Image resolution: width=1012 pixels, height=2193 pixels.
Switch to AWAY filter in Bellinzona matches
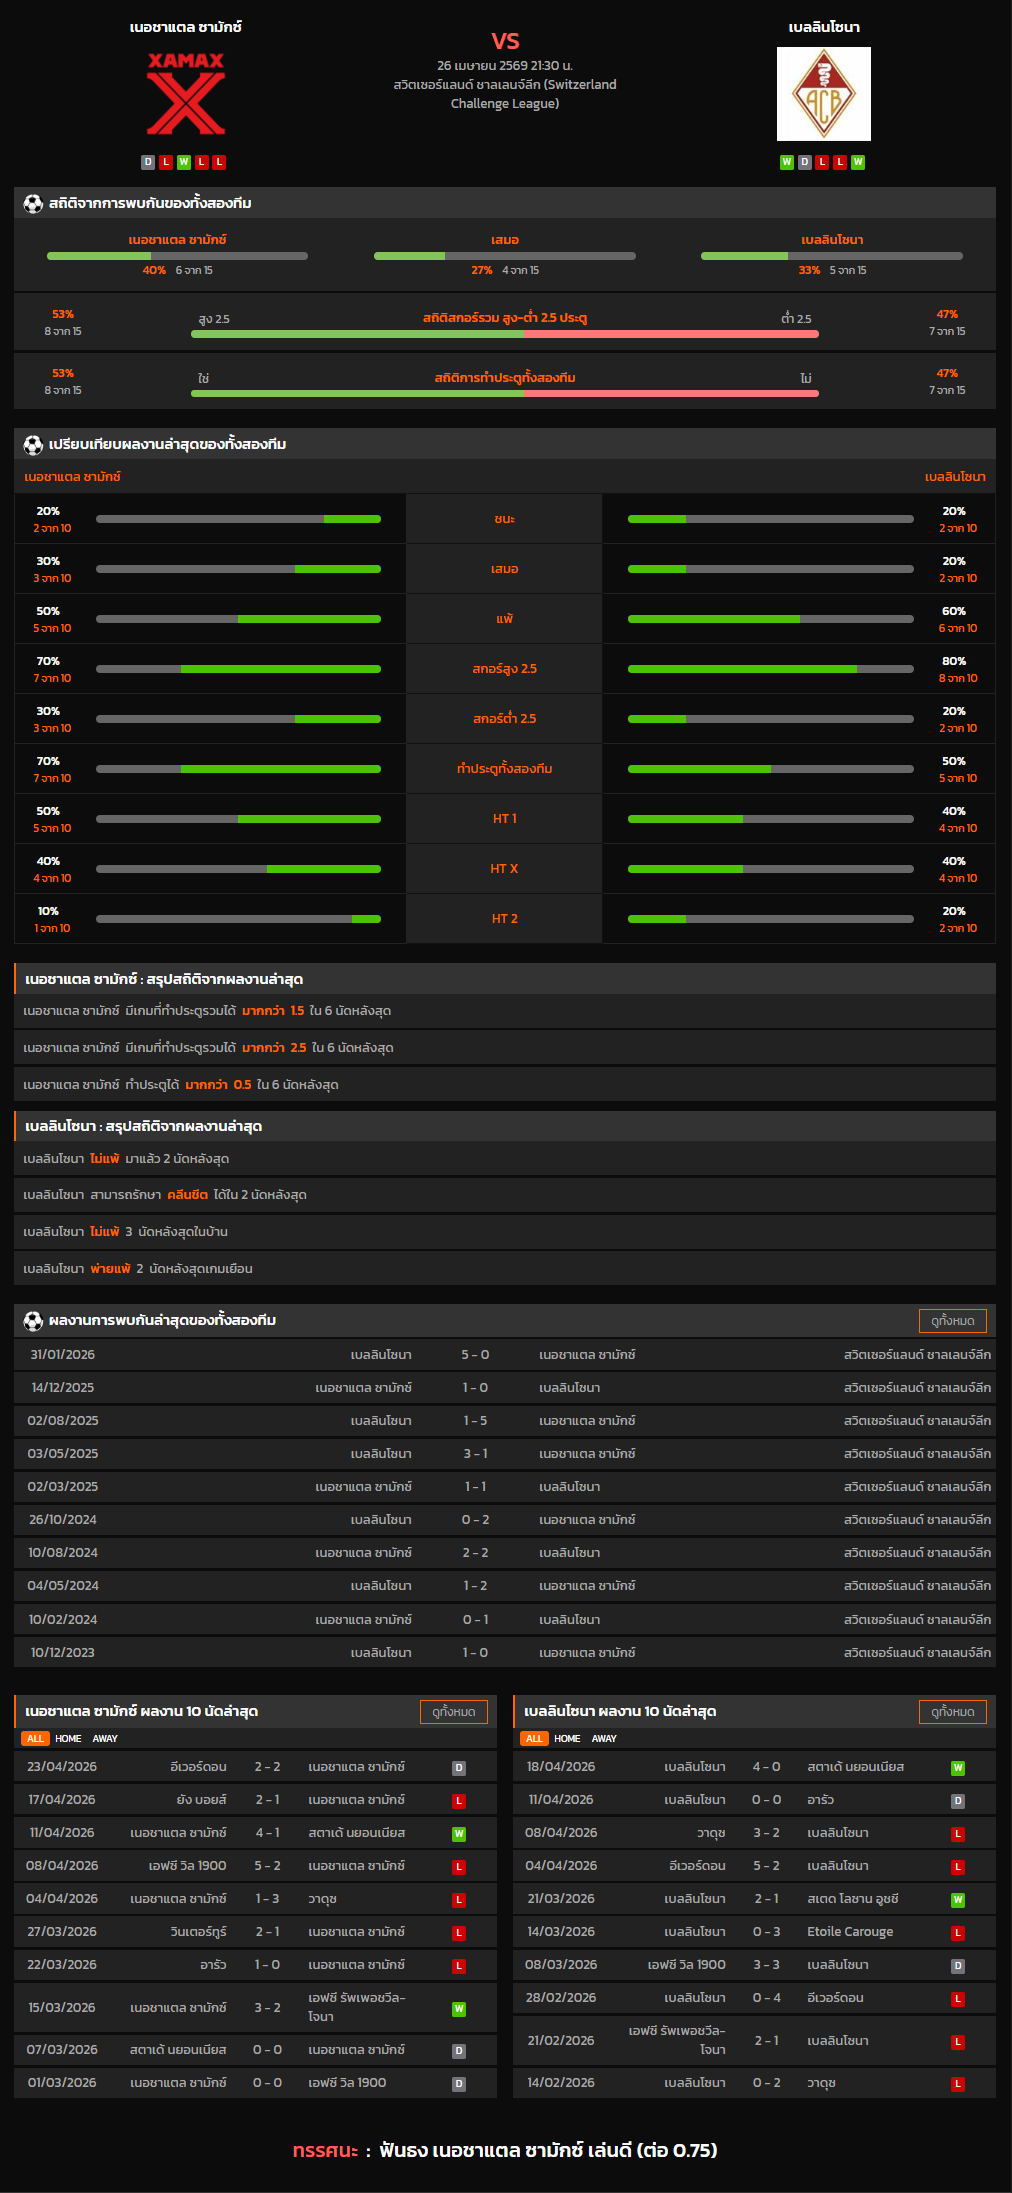point(604,1739)
